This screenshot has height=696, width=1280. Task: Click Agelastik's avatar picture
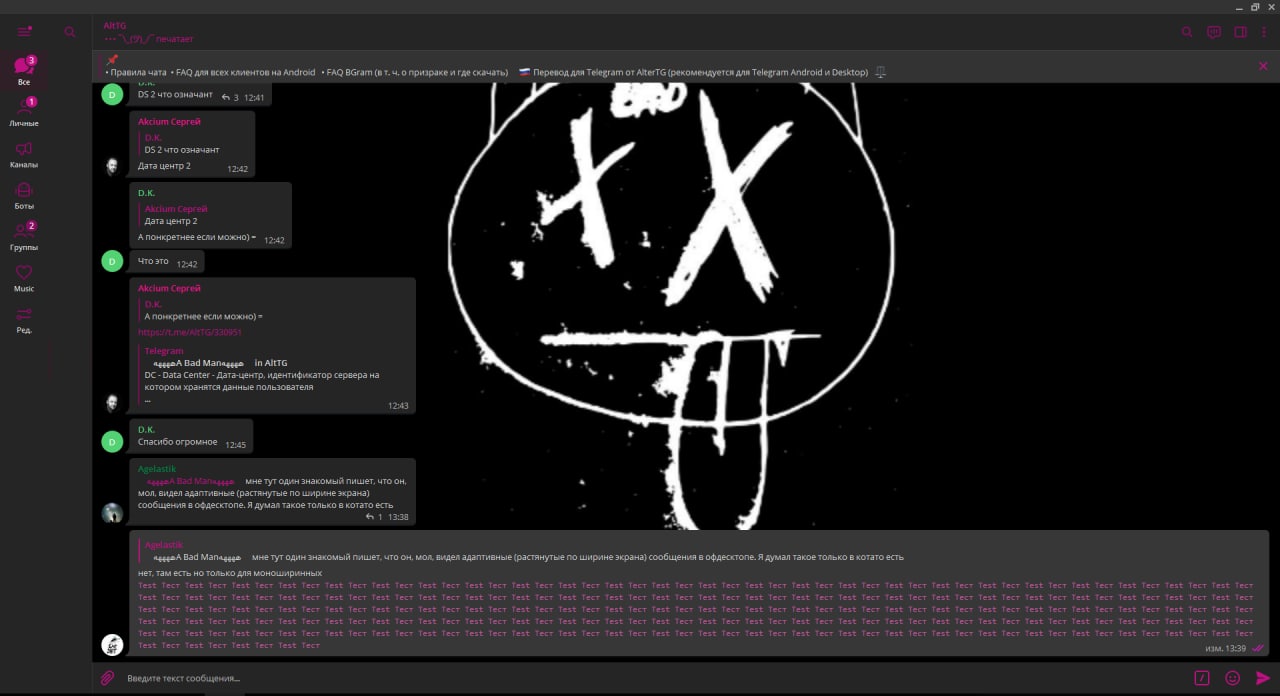(112, 513)
